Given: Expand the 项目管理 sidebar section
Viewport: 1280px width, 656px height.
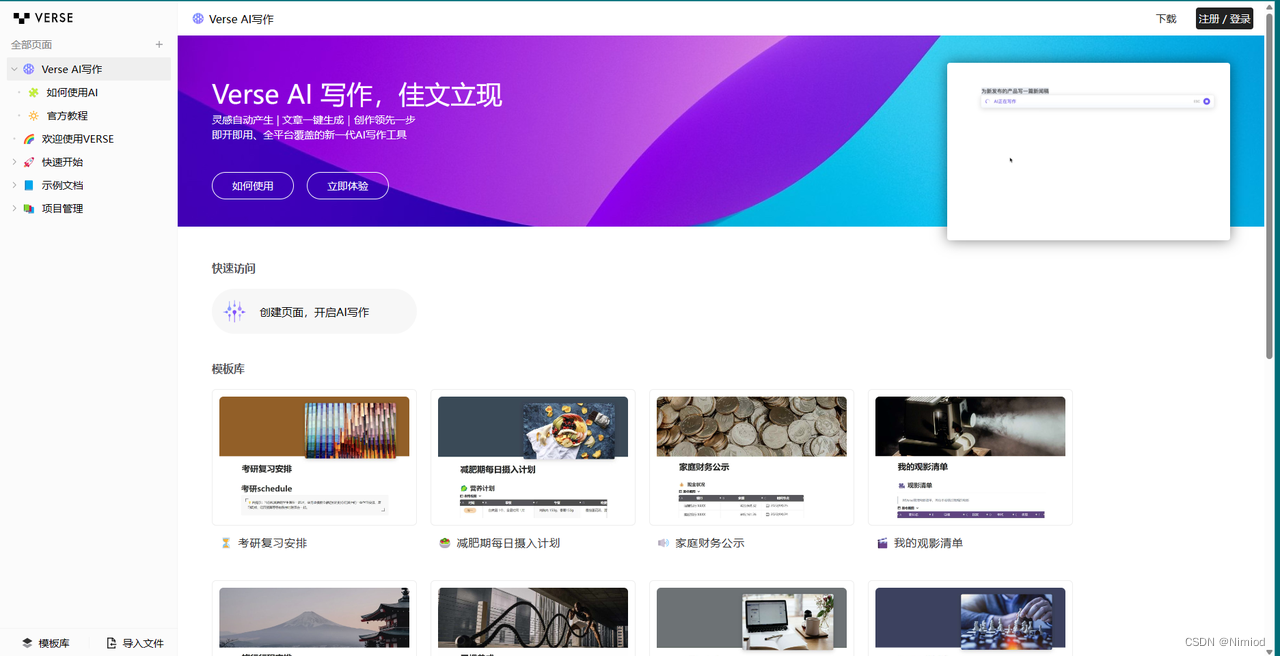Looking at the screenshot, I should tap(14, 209).
